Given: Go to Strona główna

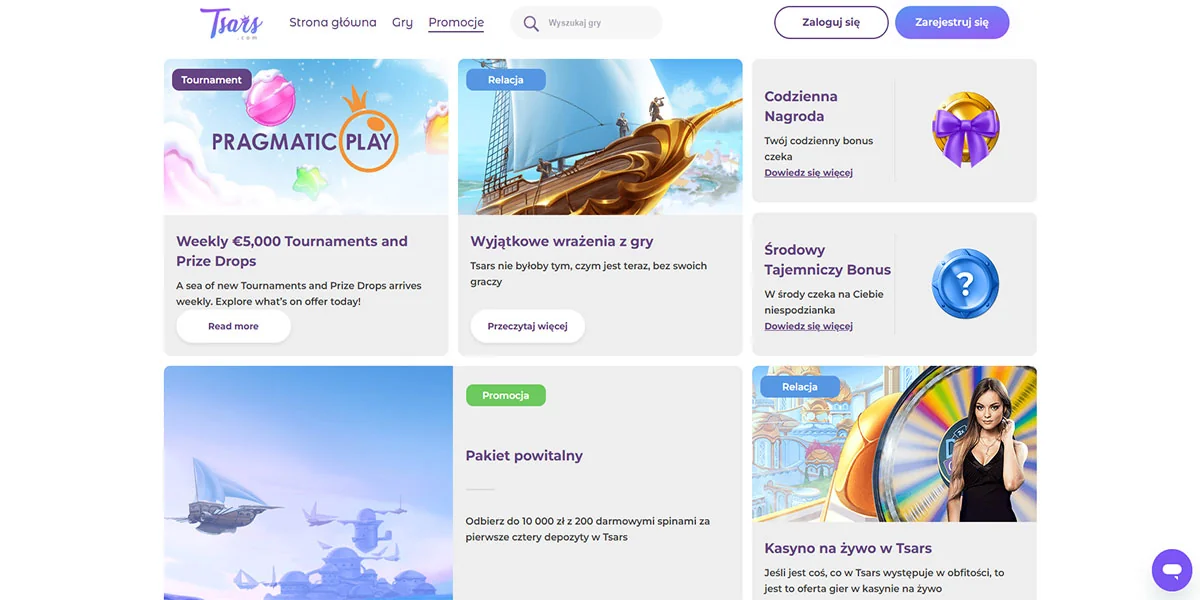Looking at the screenshot, I should click(333, 22).
